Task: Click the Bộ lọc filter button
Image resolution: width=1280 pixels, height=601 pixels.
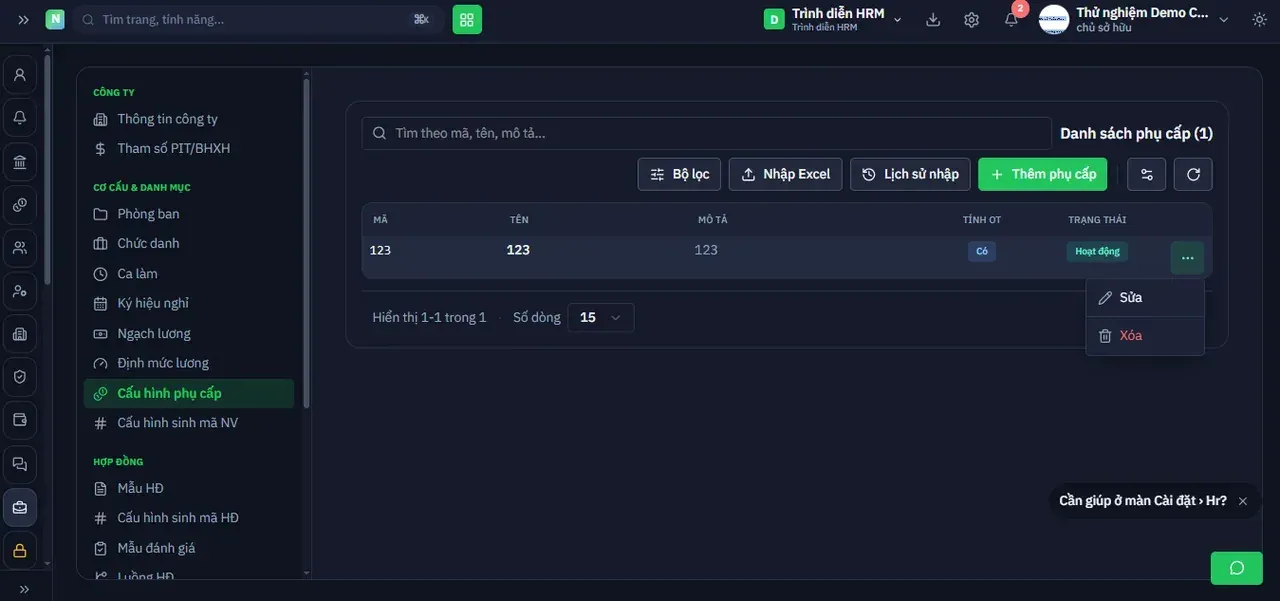Action: pyautogui.click(x=680, y=174)
